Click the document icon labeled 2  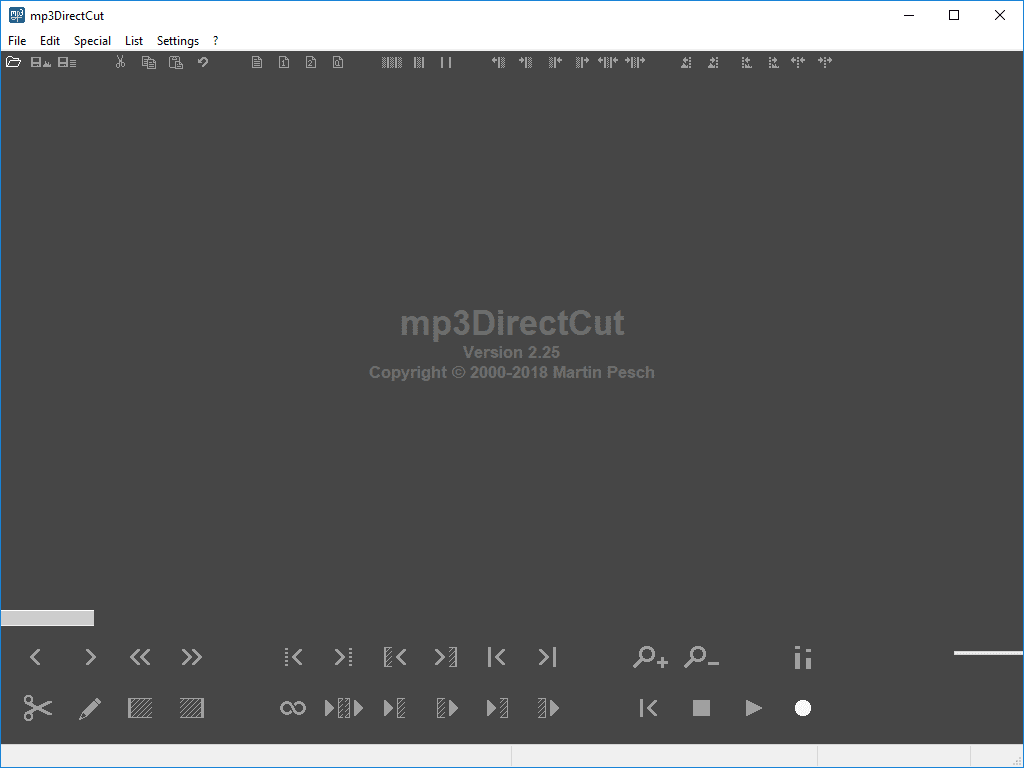click(311, 62)
